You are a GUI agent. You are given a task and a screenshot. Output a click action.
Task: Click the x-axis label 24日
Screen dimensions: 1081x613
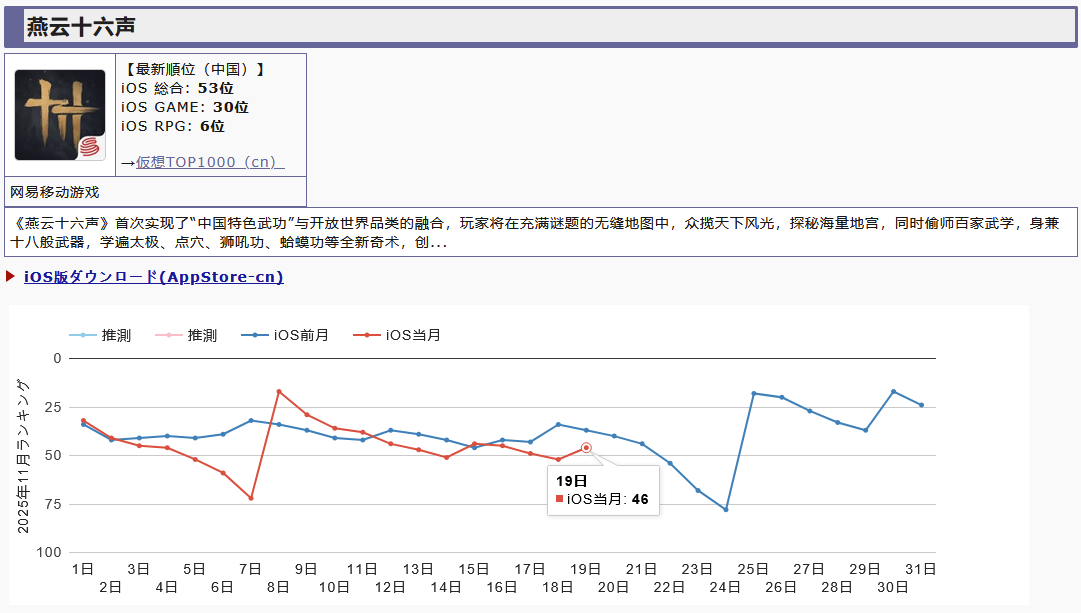click(x=725, y=587)
